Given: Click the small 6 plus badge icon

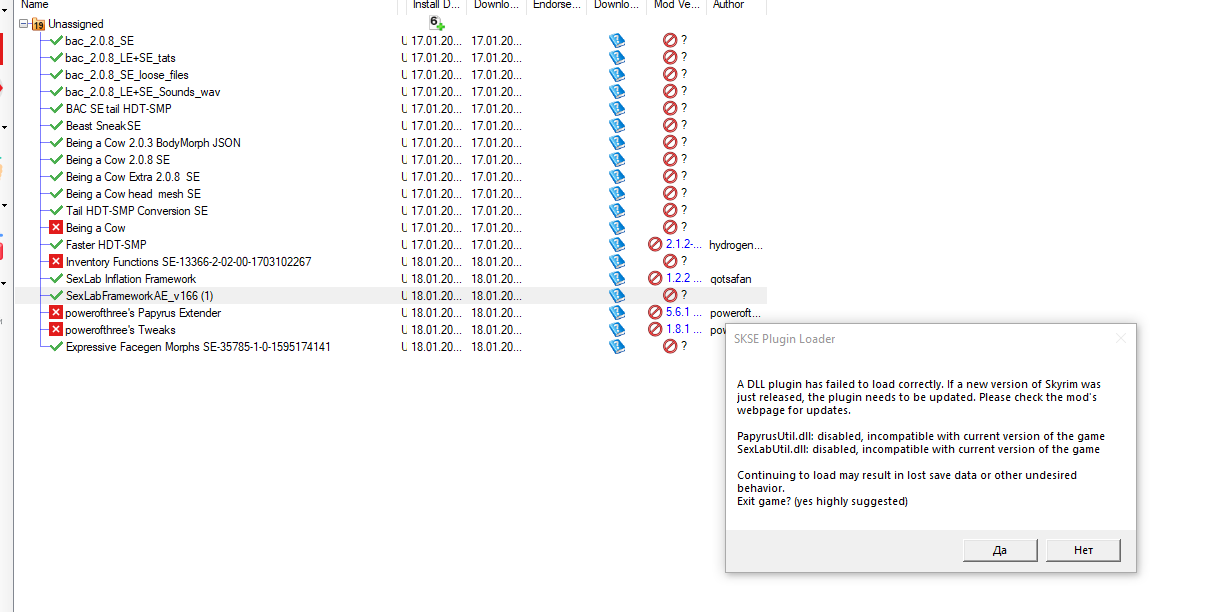Looking at the screenshot, I should pos(436,22).
